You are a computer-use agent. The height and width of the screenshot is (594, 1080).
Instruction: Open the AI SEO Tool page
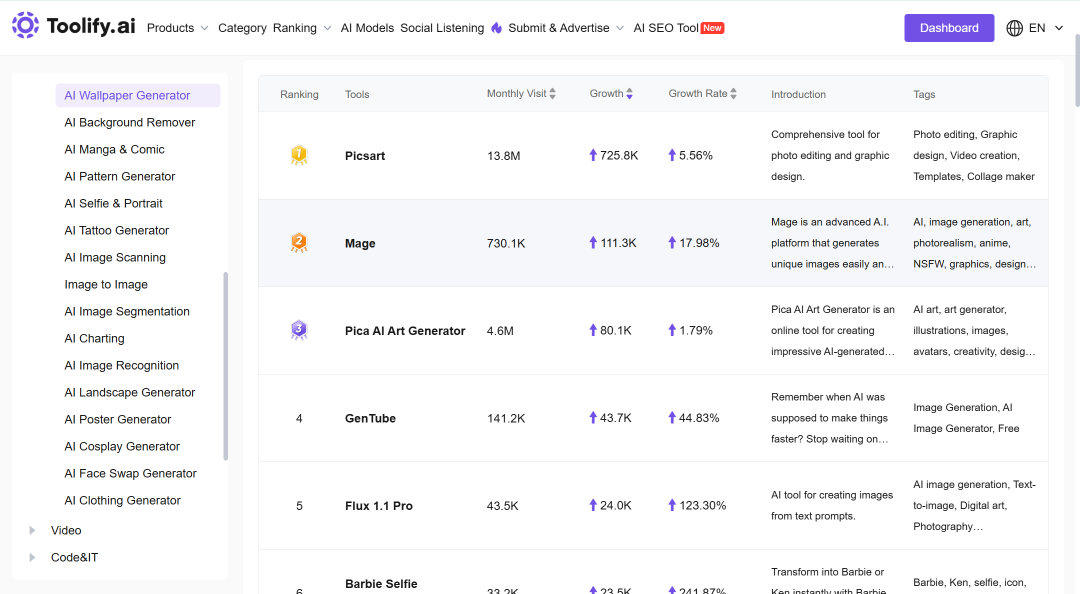[x=665, y=28]
